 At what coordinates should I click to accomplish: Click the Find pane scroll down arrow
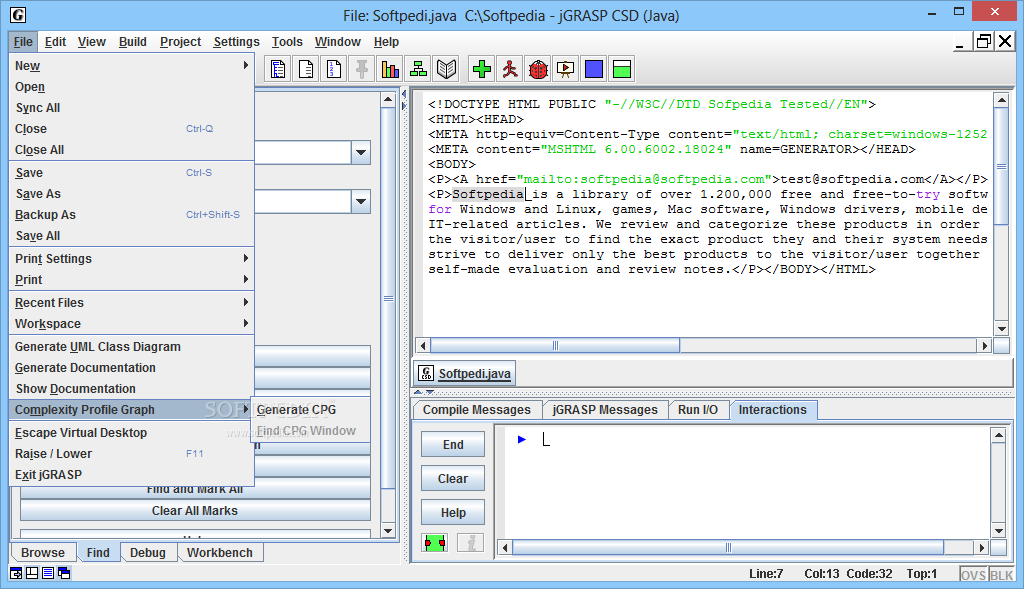click(x=388, y=530)
